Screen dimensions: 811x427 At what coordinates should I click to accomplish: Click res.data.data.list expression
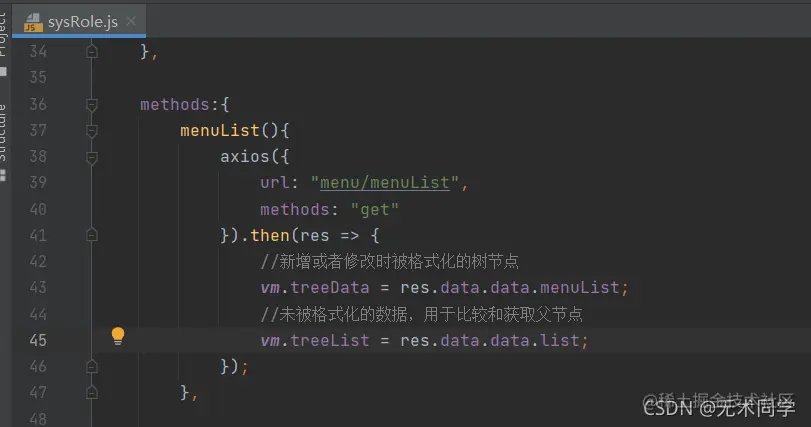489,340
